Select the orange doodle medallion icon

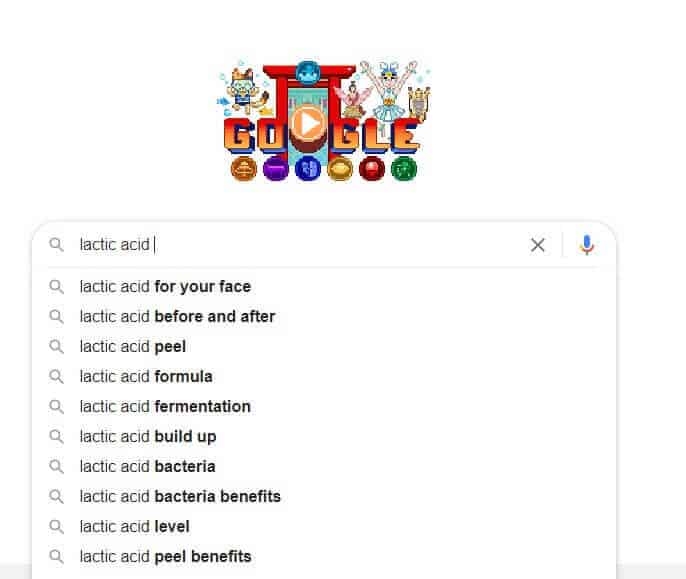click(x=243, y=168)
